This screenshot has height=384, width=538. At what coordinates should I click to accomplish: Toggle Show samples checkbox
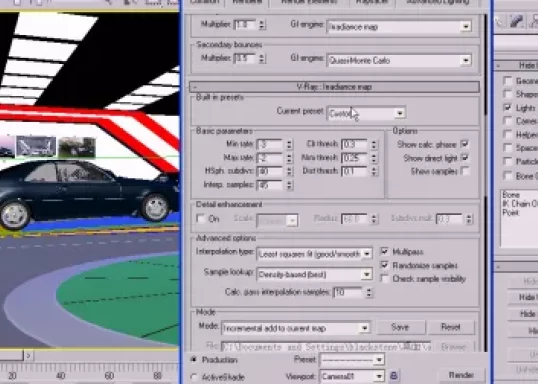coord(465,171)
